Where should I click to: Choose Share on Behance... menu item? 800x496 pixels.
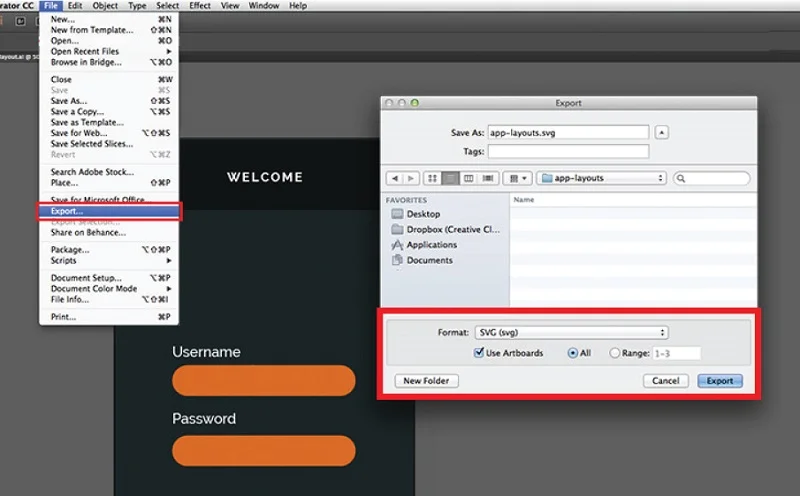[x=109, y=233]
